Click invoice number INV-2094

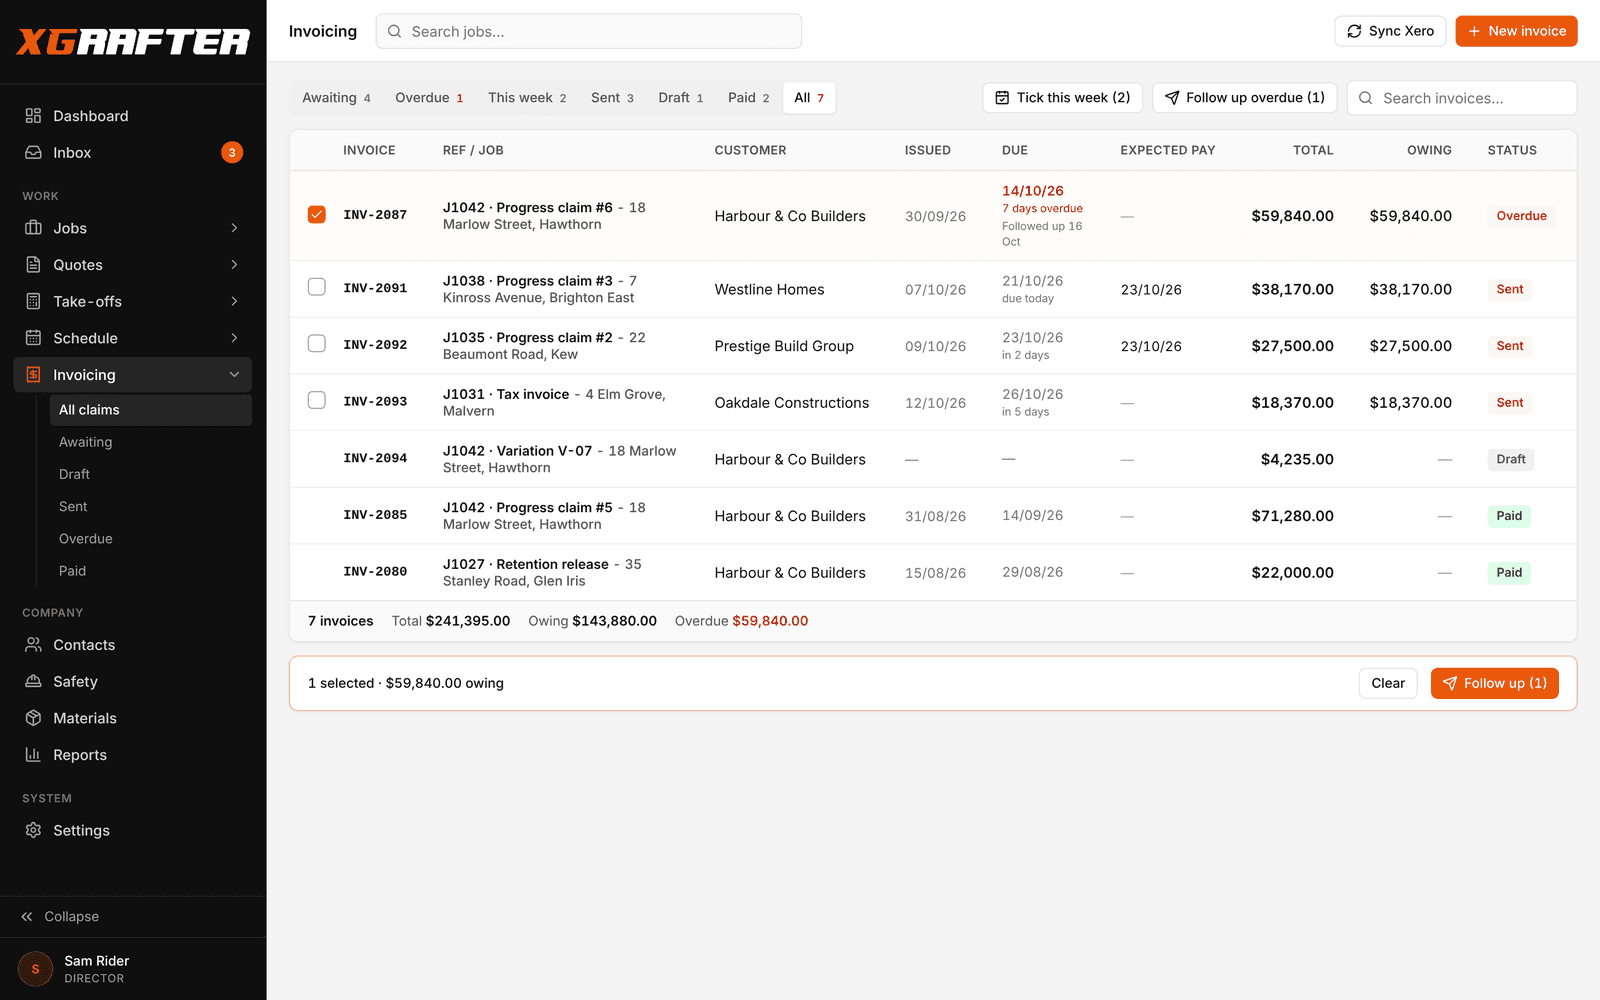[375, 459]
